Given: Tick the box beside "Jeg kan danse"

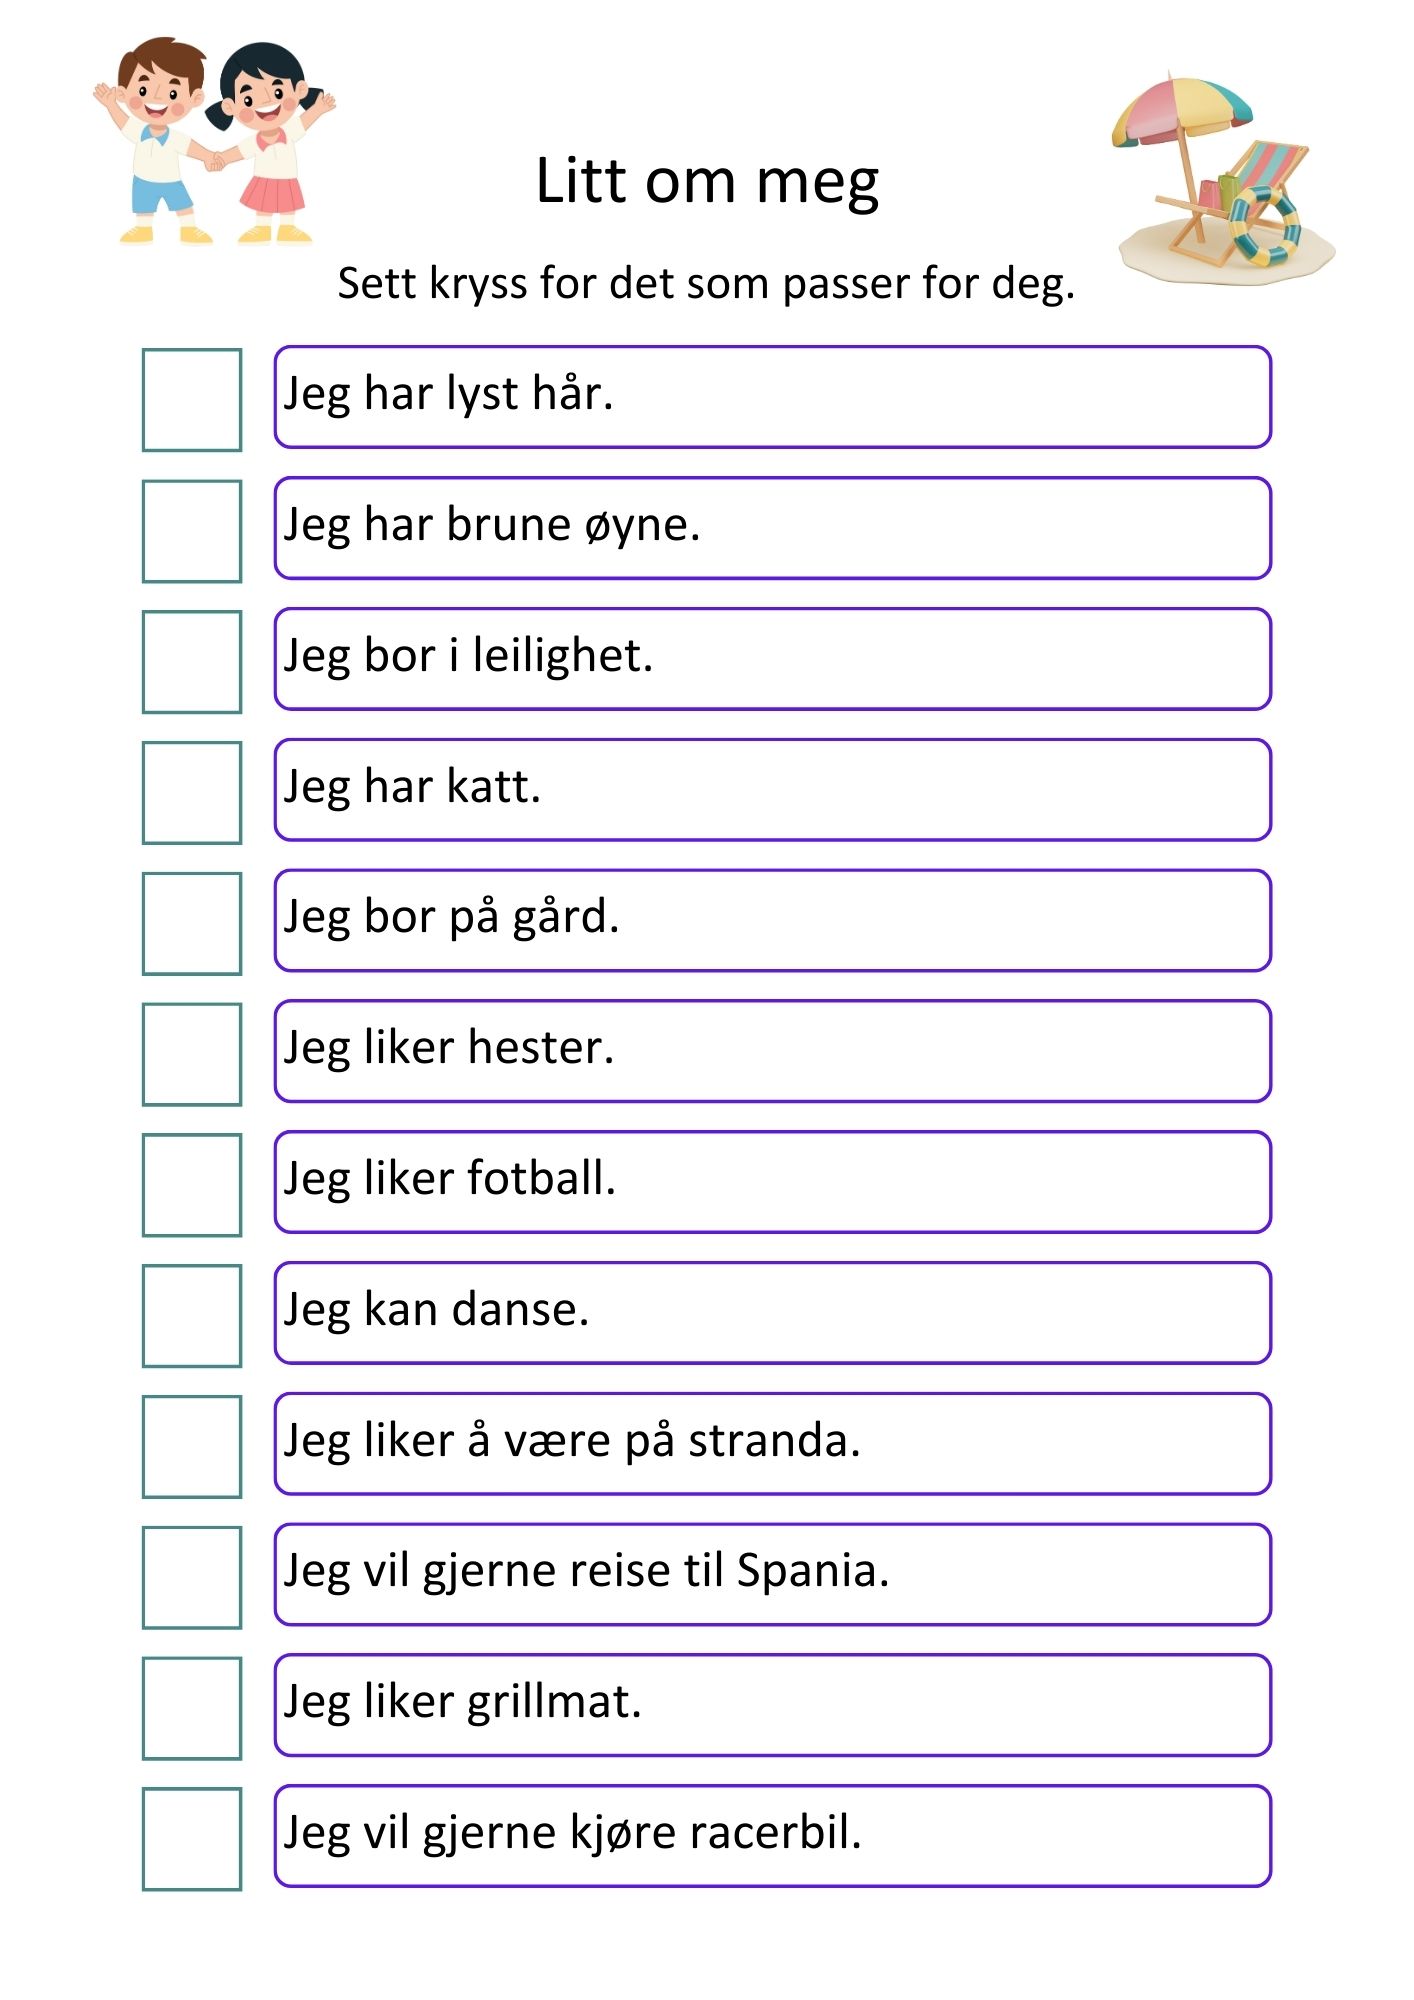Looking at the screenshot, I should coord(192,1316).
